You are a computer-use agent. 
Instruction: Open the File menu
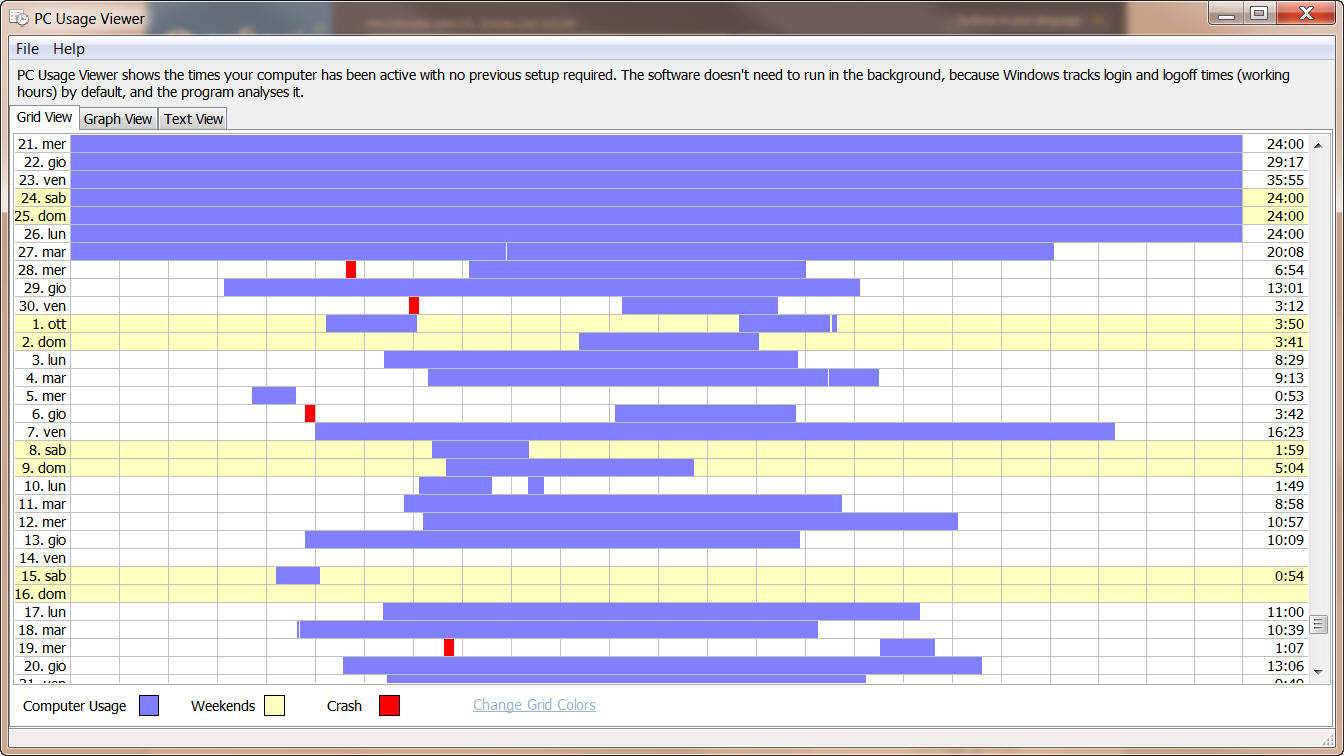[27, 49]
